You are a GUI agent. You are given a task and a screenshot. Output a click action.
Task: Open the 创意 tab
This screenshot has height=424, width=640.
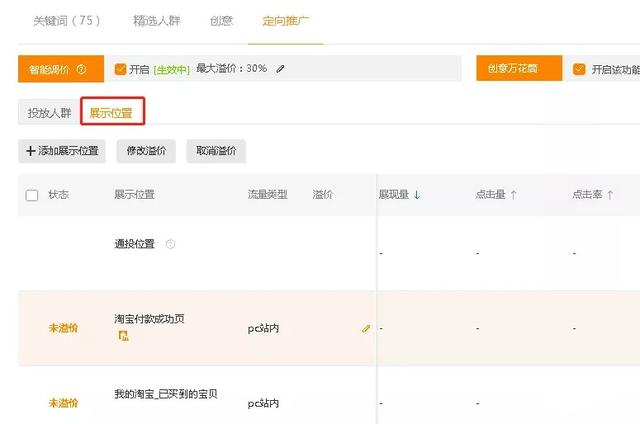[x=221, y=20]
